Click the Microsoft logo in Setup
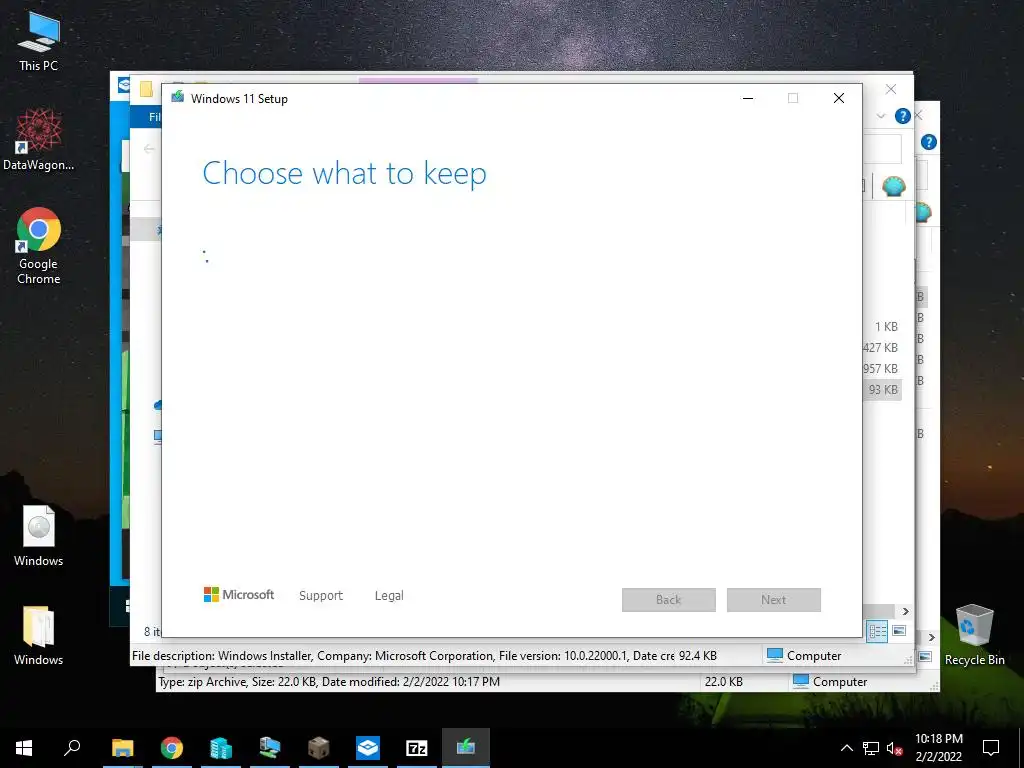This screenshot has width=1024, height=768. (238, 594)
